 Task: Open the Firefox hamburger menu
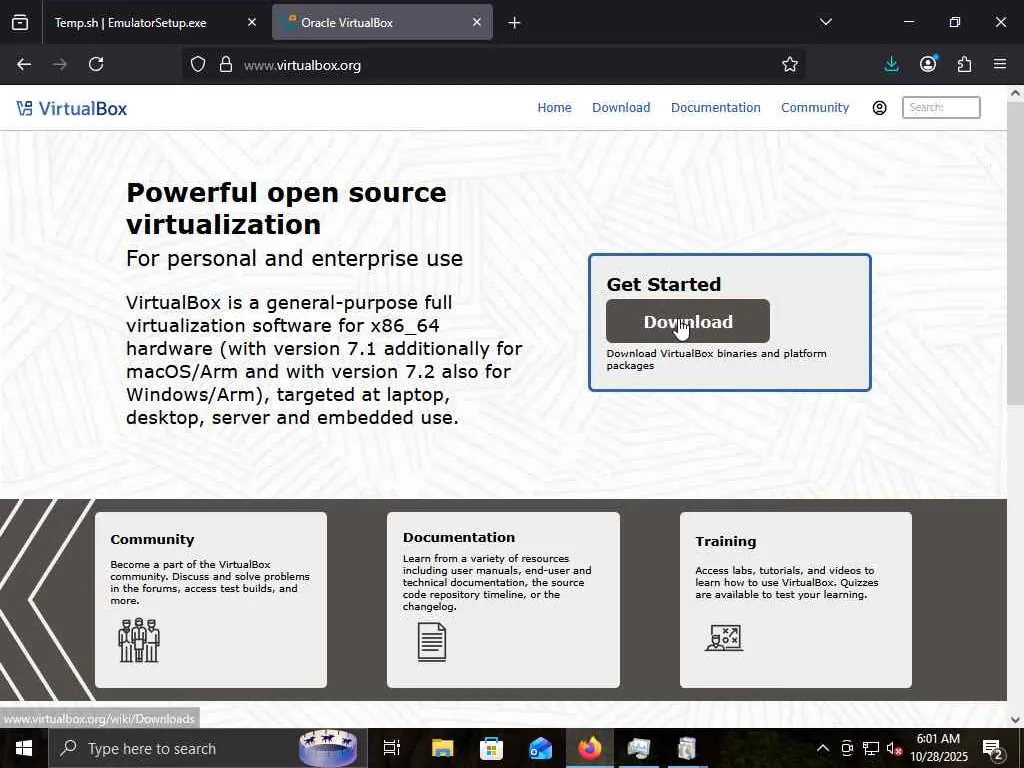click(1000, 64)
